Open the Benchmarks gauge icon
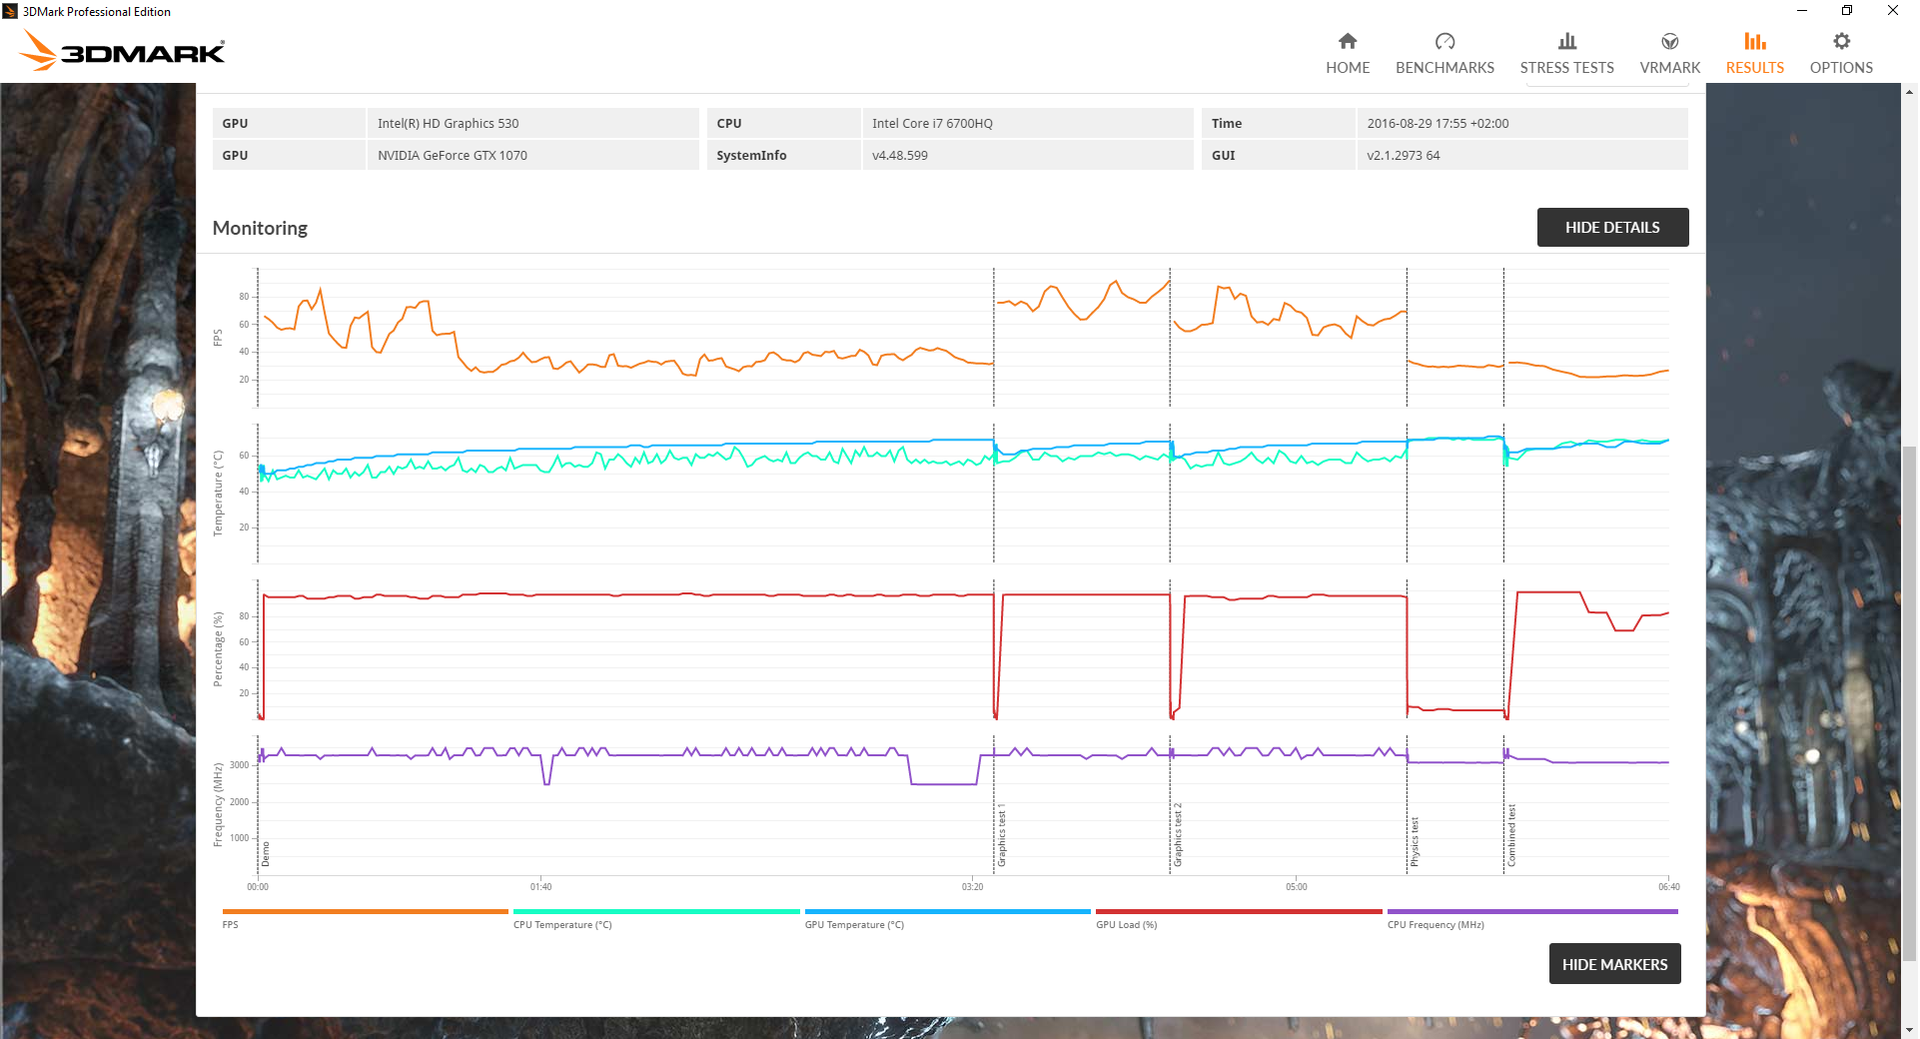The width and height of the screenshot is (1920, 1039). pos(1444,41)
